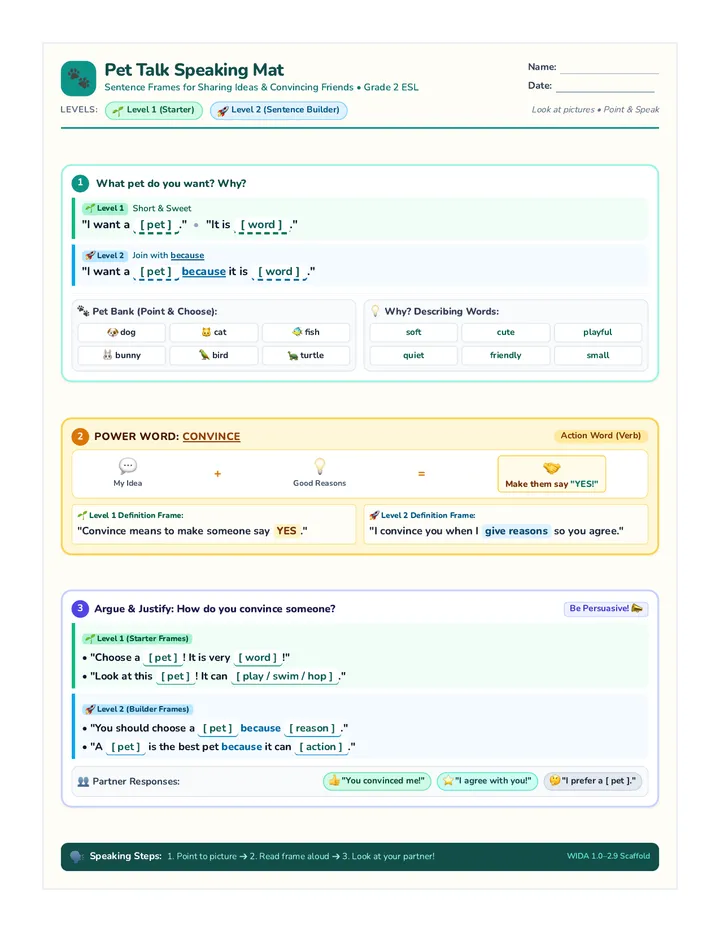Click the Look at pictures • Point & Speak text
This screenshot has width=720, height=932.
[x=595, y=109]
